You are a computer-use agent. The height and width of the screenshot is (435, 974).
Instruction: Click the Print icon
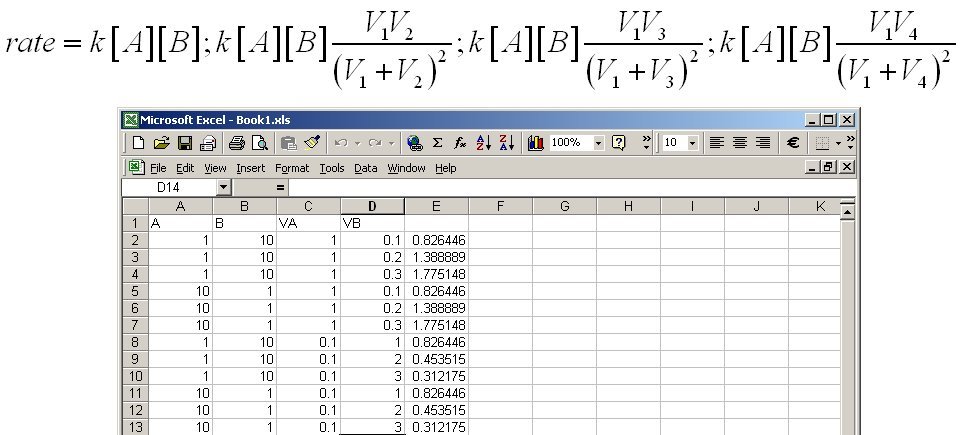click(x=236, y=143)
